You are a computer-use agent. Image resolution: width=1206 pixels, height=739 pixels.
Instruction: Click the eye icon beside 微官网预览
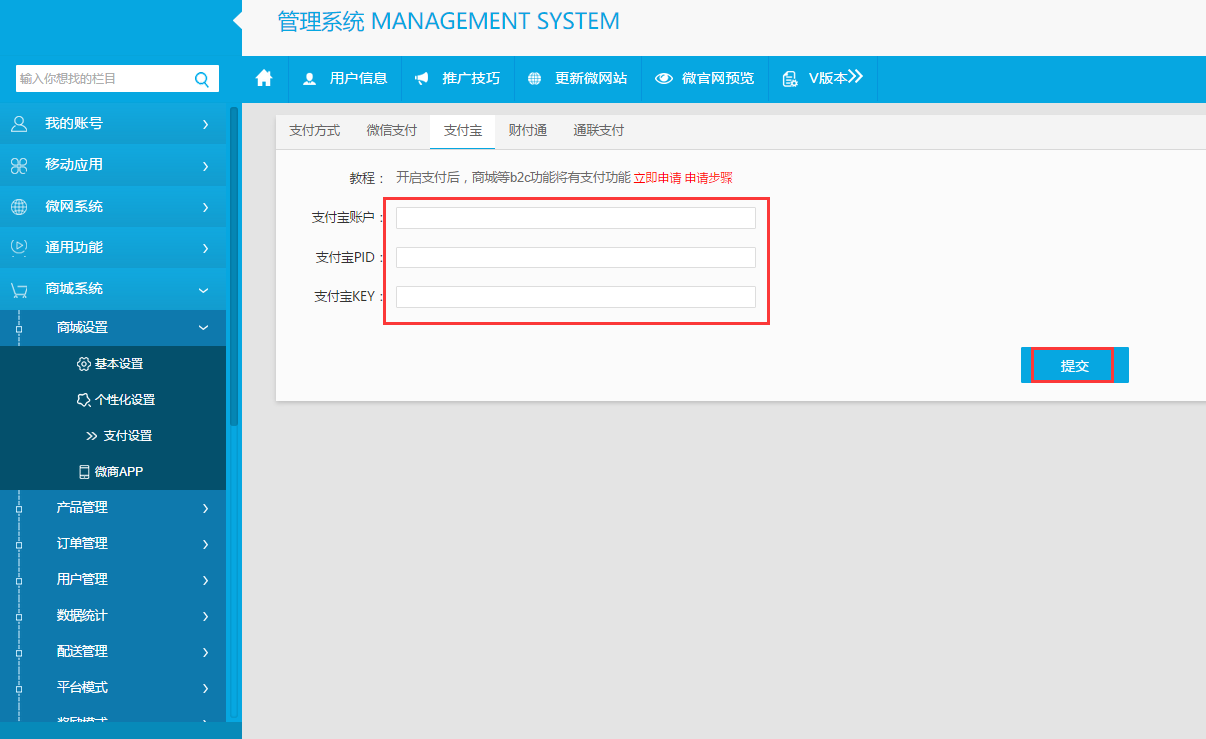pyautogui.click(x=664, y=79)
